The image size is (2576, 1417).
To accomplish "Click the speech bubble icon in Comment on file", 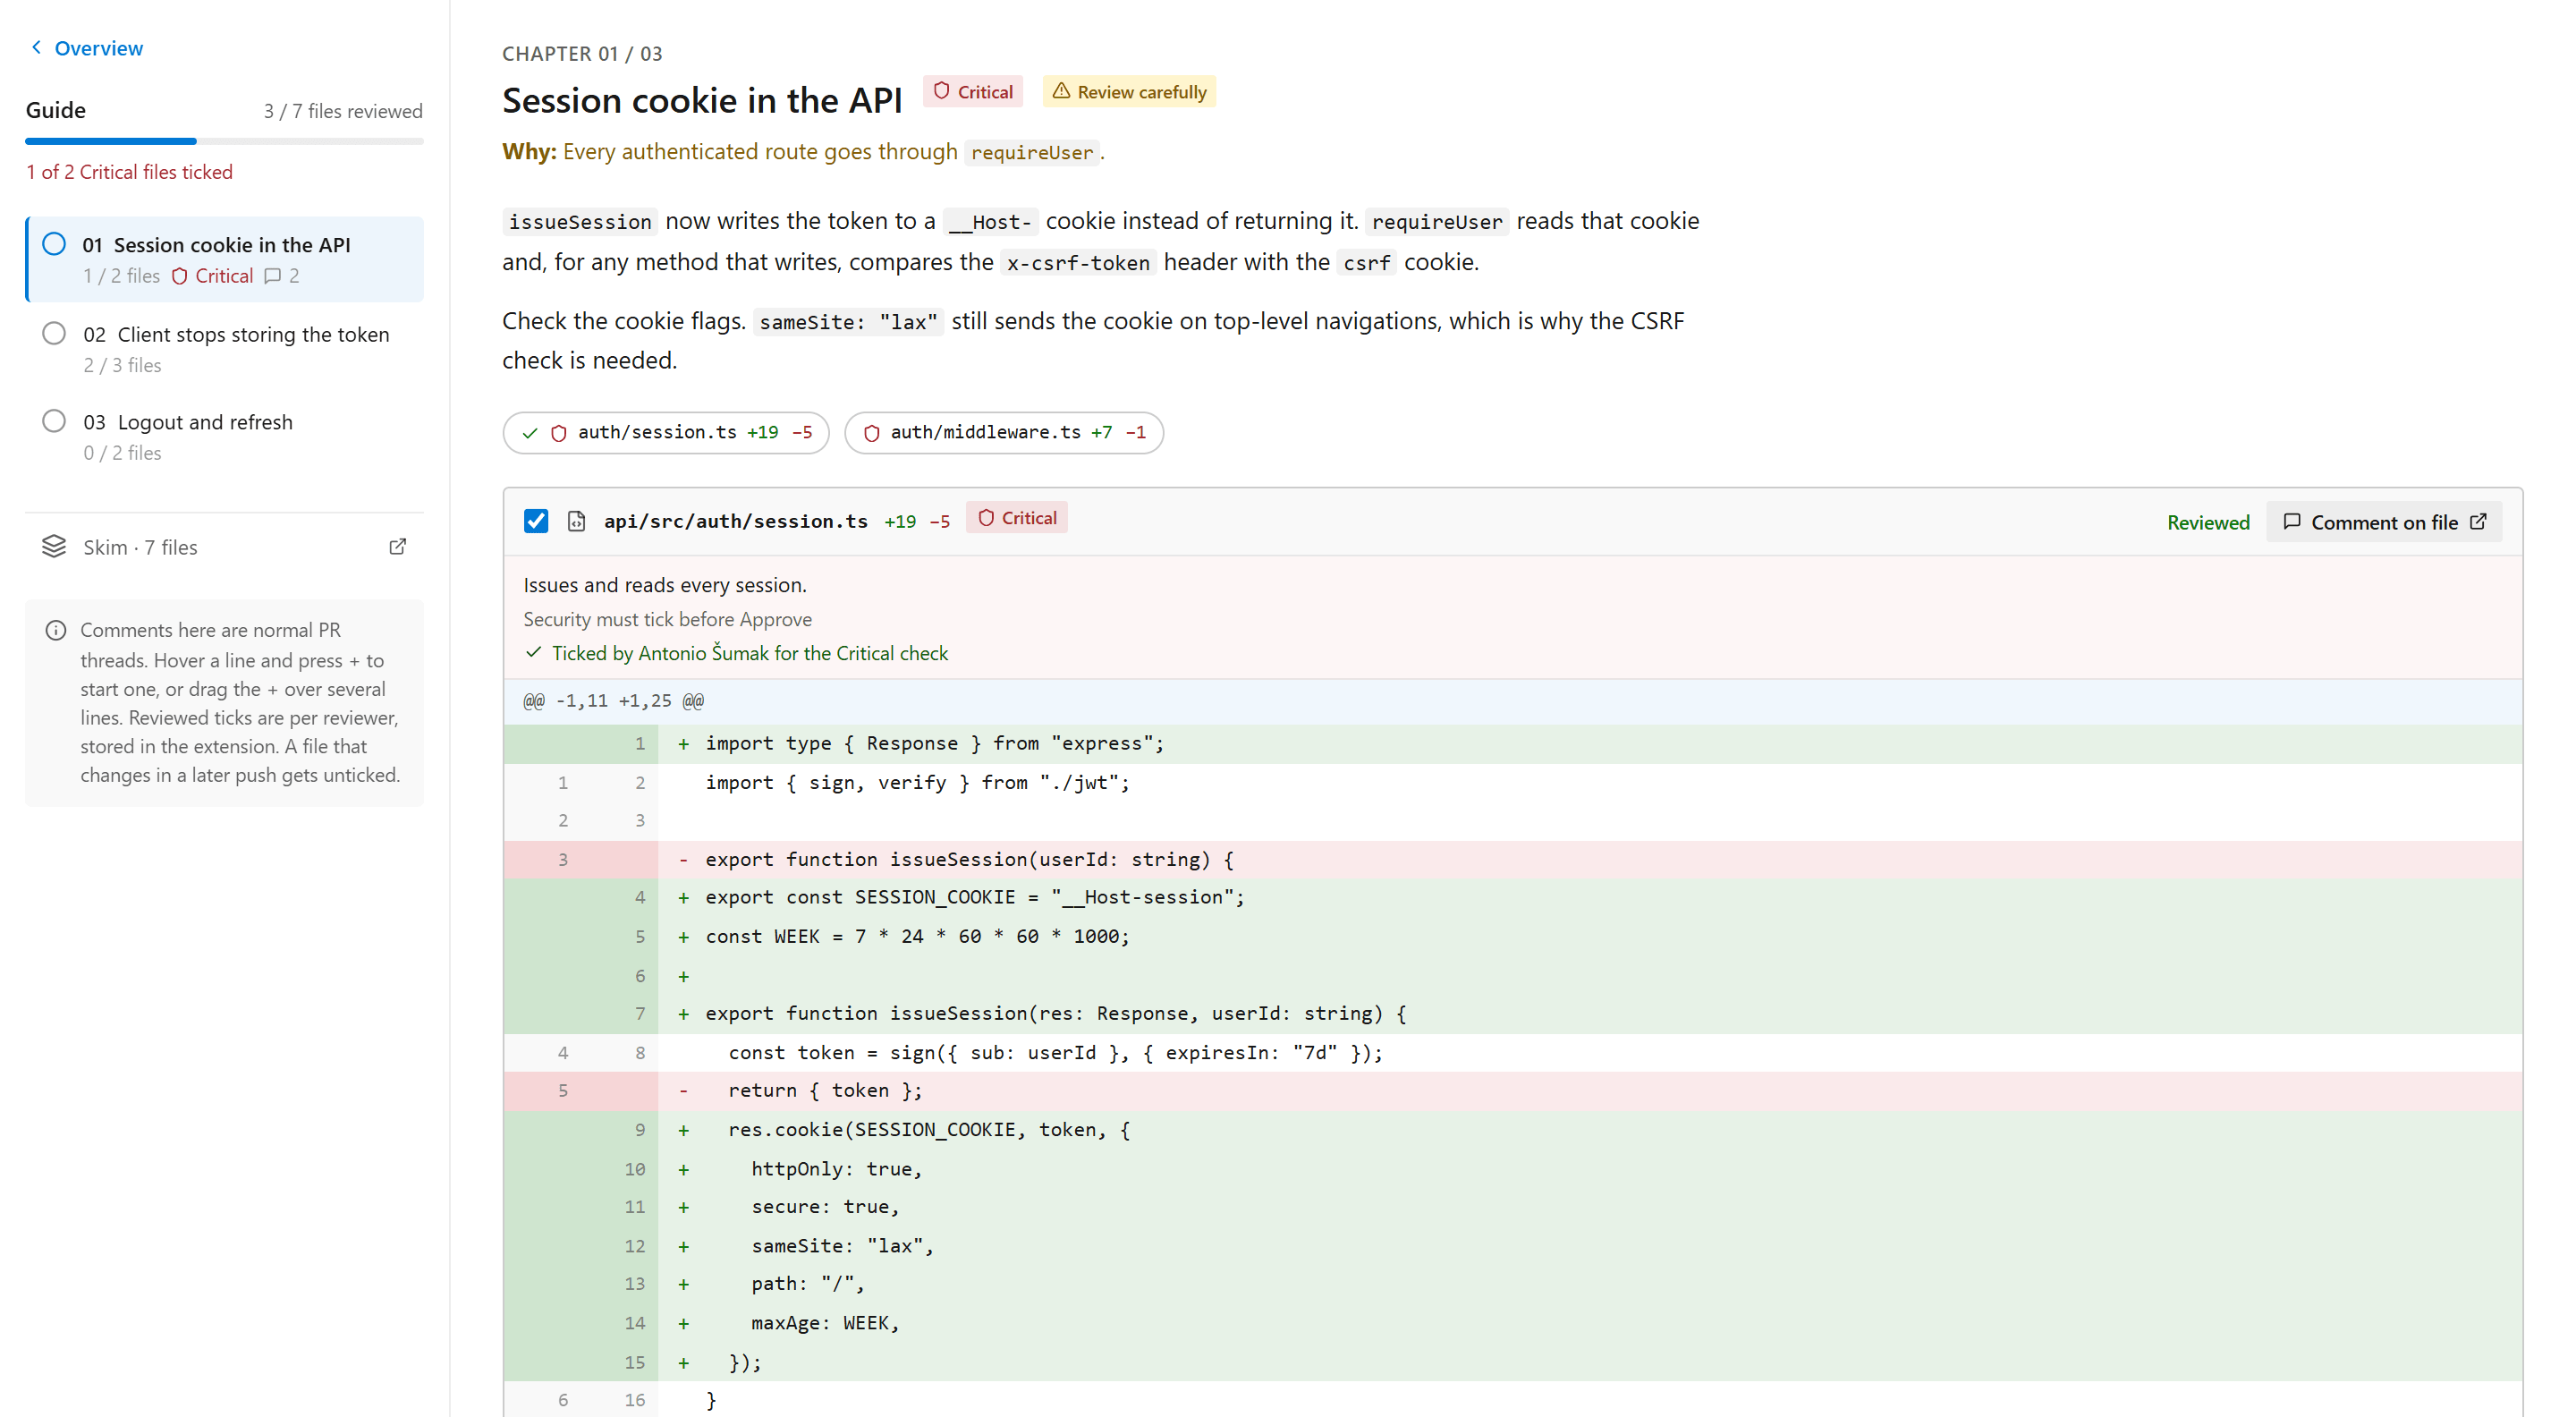I will click(2292, 521).
